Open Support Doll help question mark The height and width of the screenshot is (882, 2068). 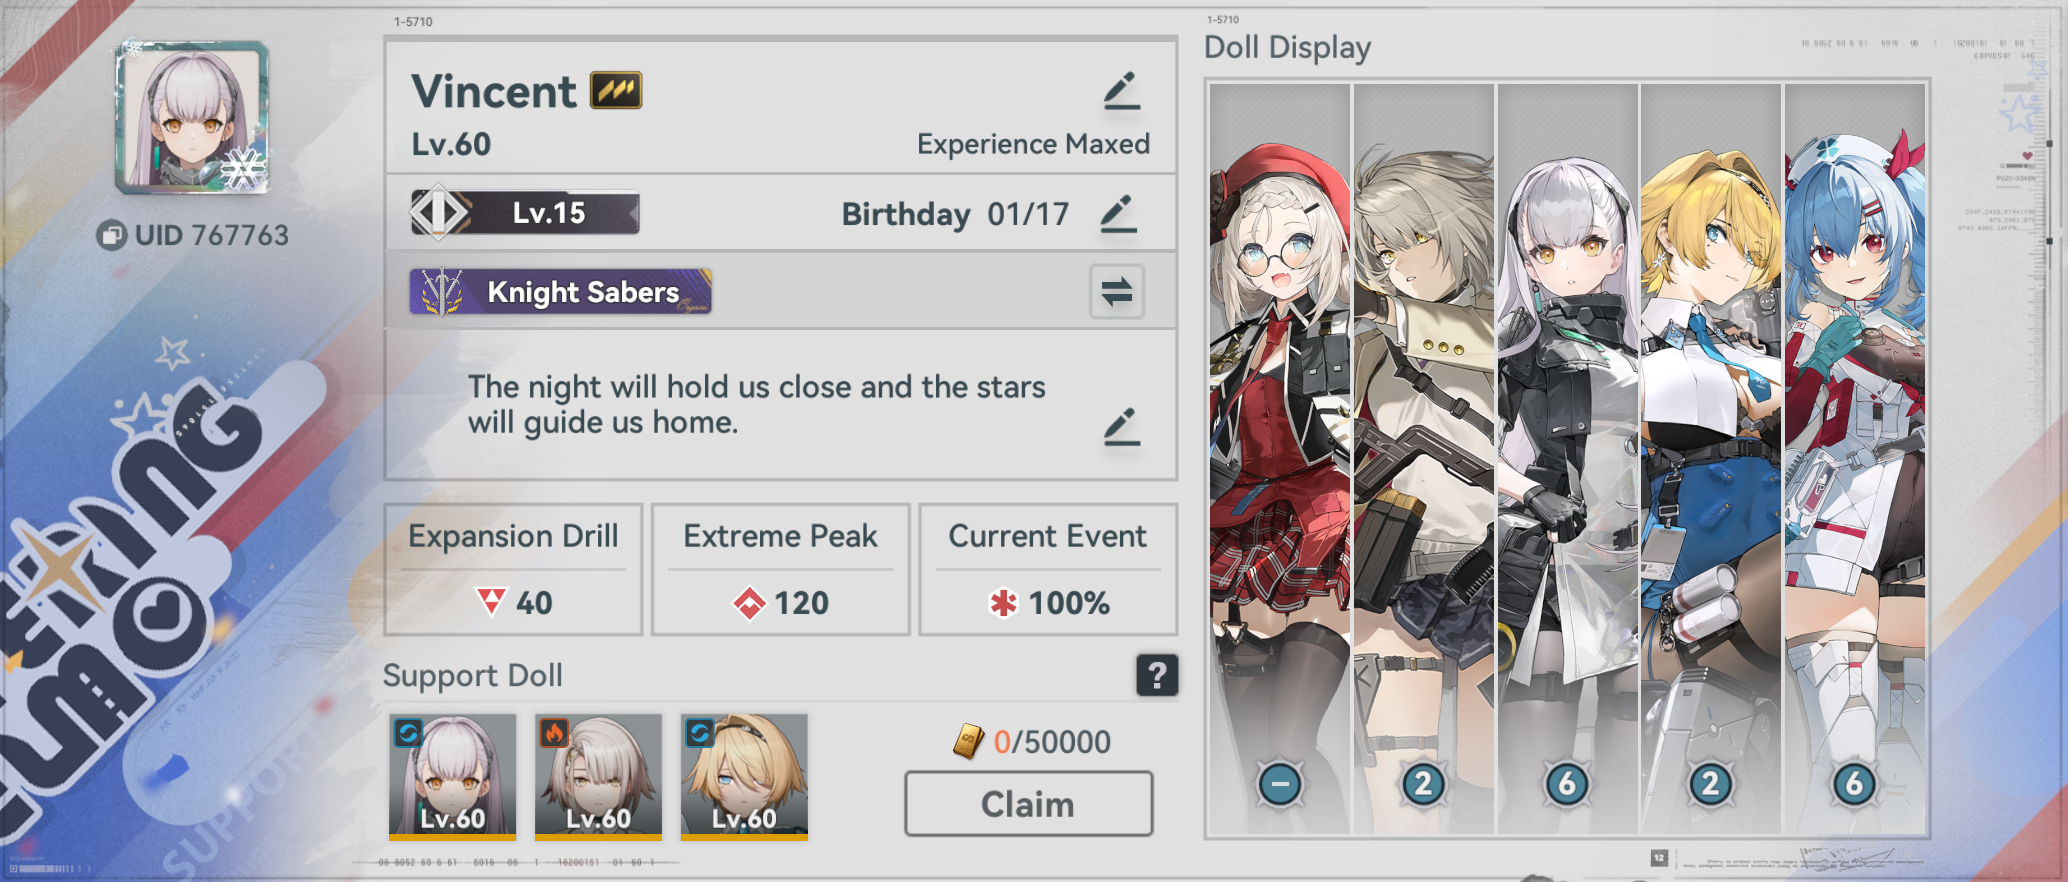1157,675
